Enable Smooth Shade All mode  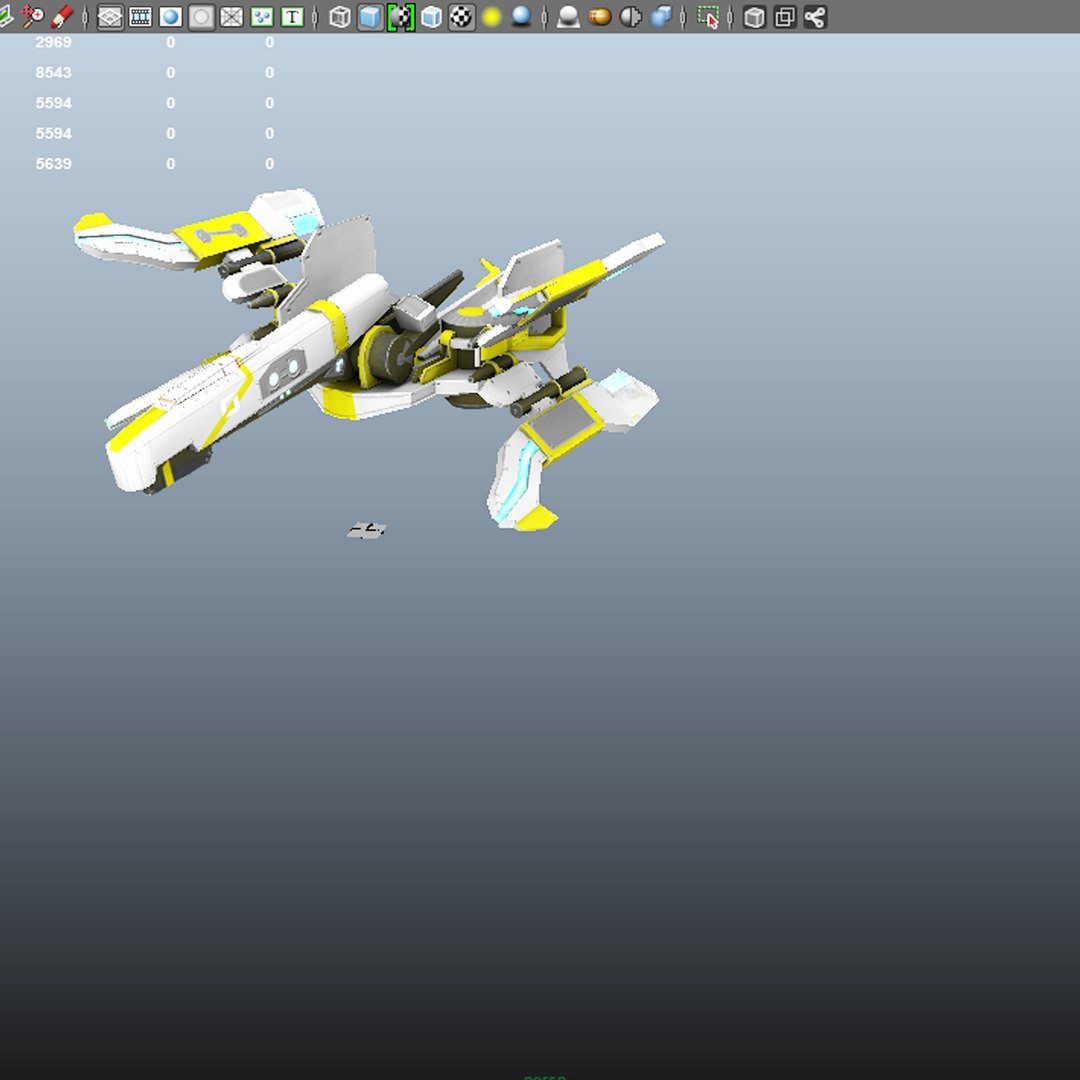click(371, 17)
